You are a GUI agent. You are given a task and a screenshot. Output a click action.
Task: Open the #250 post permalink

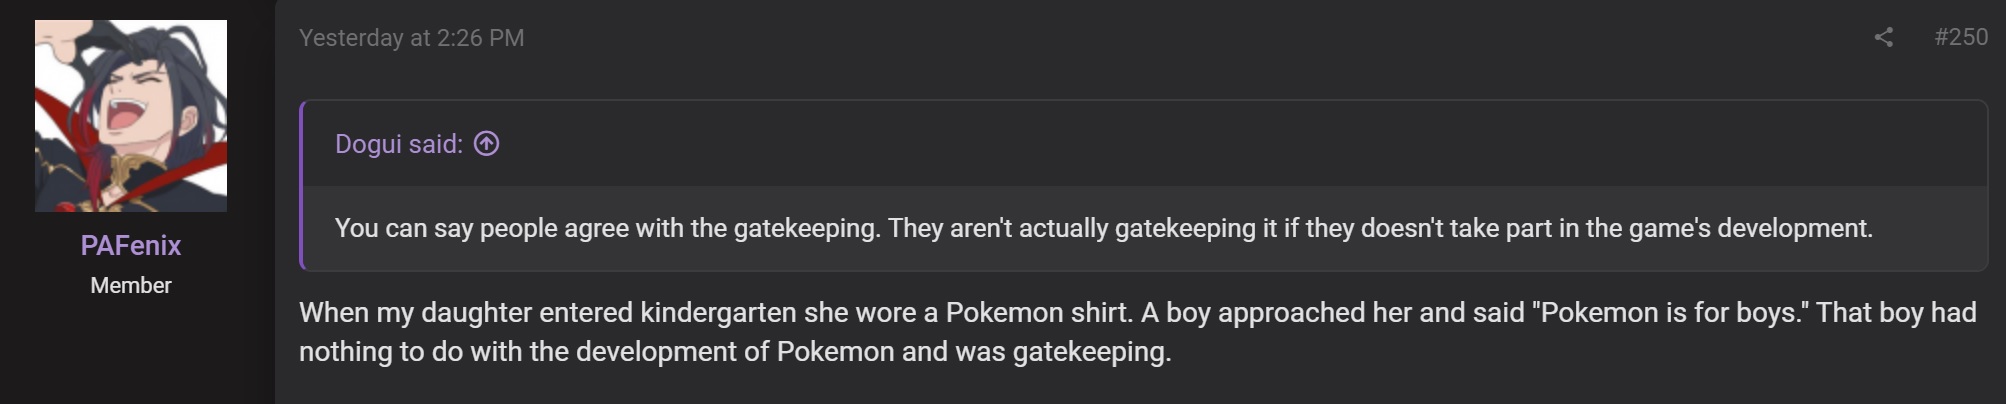coord(1960,37)
